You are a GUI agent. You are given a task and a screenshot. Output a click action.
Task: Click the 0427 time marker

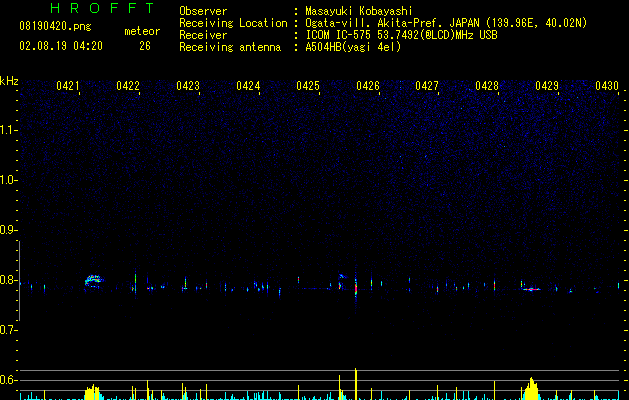427,86
